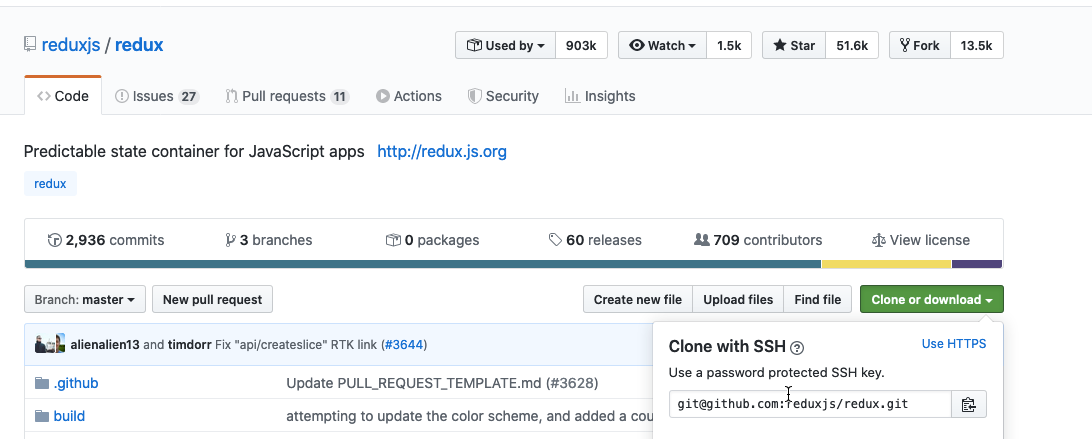Toggle the Clone or download dropdown
The width and height of the screenshot is (1092, 439).
tap(932, 300)
